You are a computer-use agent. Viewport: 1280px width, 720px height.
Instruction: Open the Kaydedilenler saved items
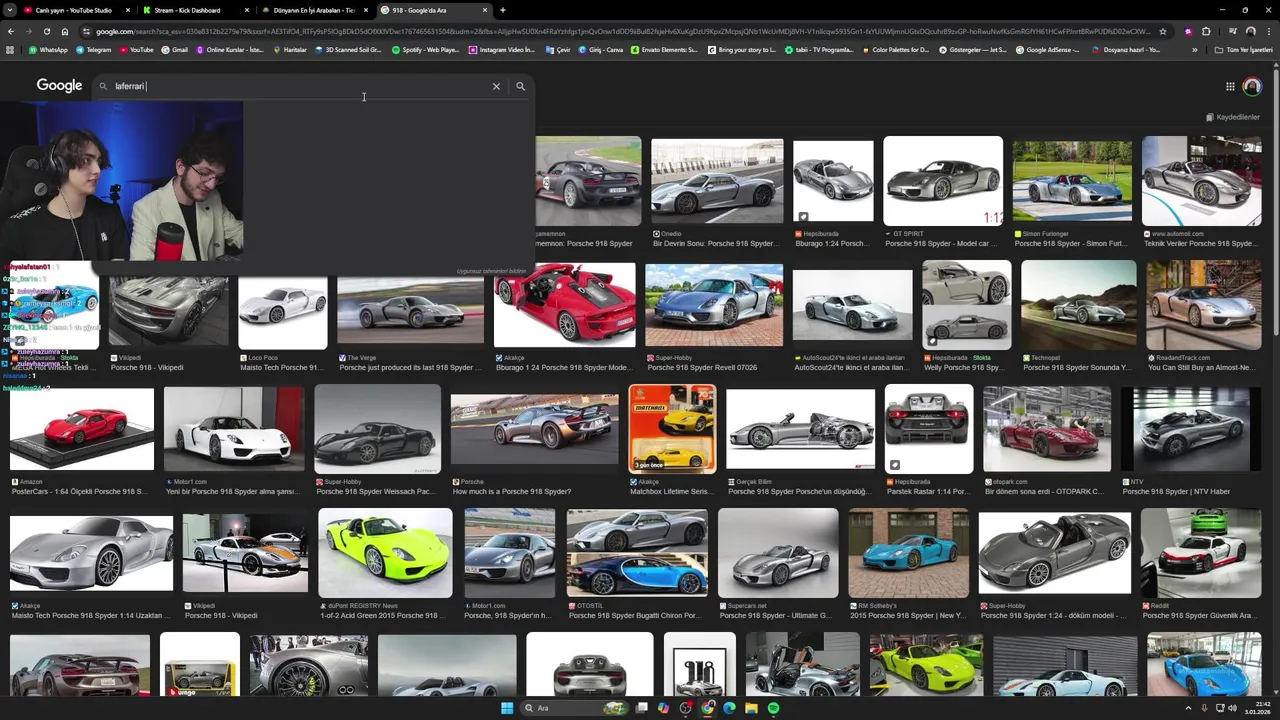(1231, 117)
